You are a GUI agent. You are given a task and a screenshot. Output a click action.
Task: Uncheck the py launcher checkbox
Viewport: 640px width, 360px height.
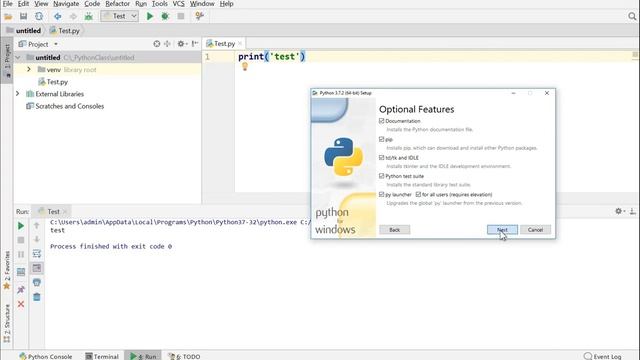point(382,194)
